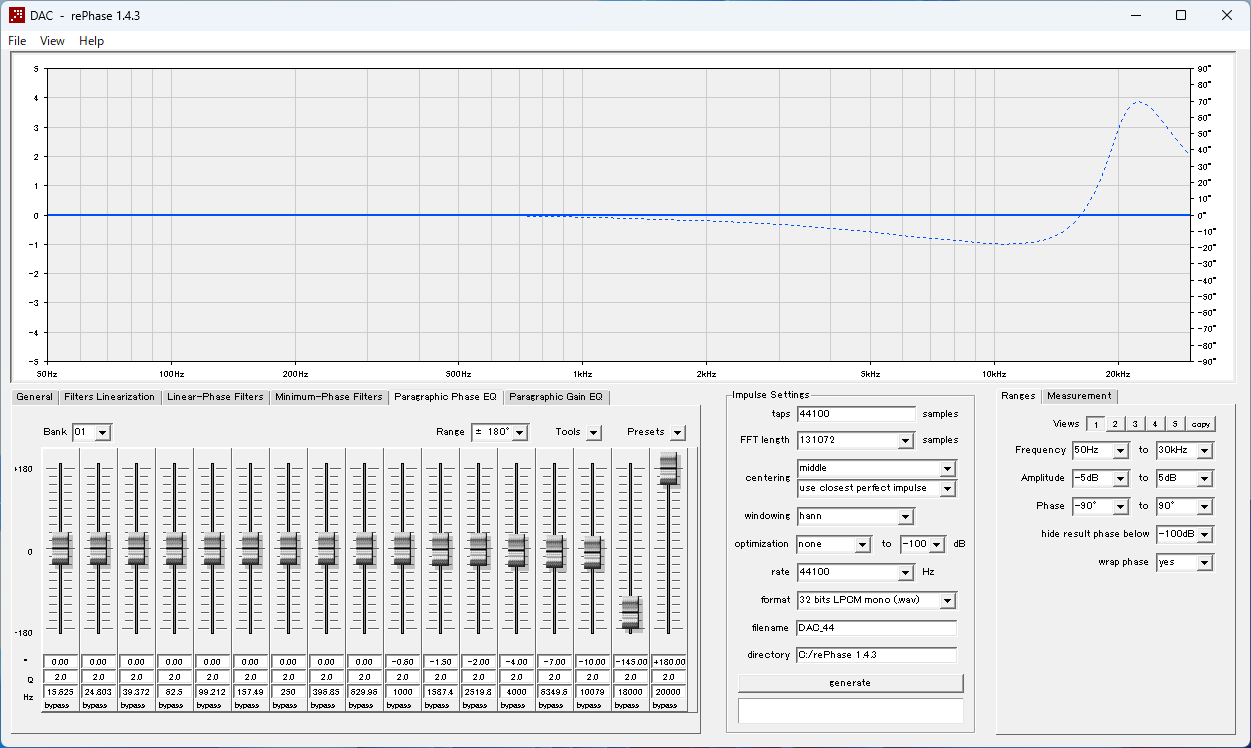Click the copy button next to Views
This screenshot has width=1251, height=748.
click(x=1201, y=423)
